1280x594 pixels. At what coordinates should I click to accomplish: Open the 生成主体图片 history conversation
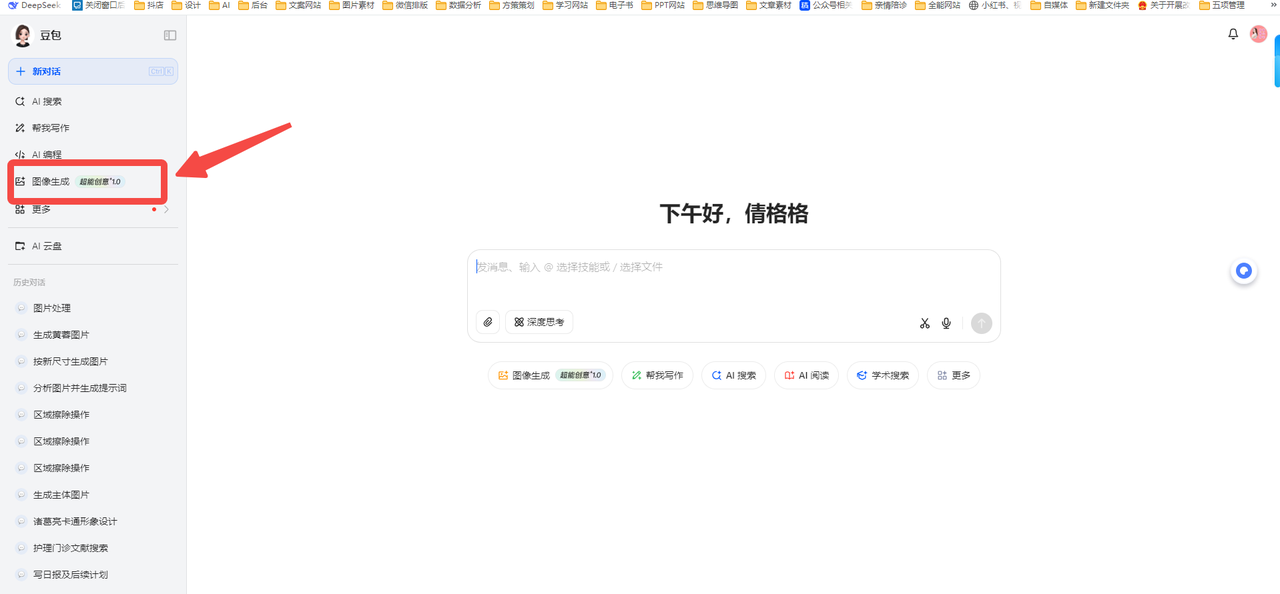[92, 495]
